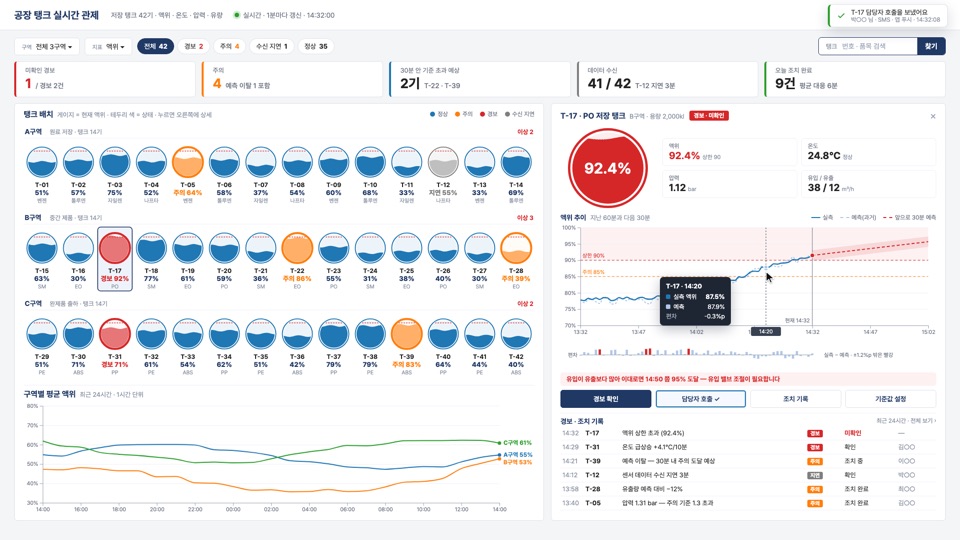
Task: Select tank T-25 gauge icon
Action: 407,248
